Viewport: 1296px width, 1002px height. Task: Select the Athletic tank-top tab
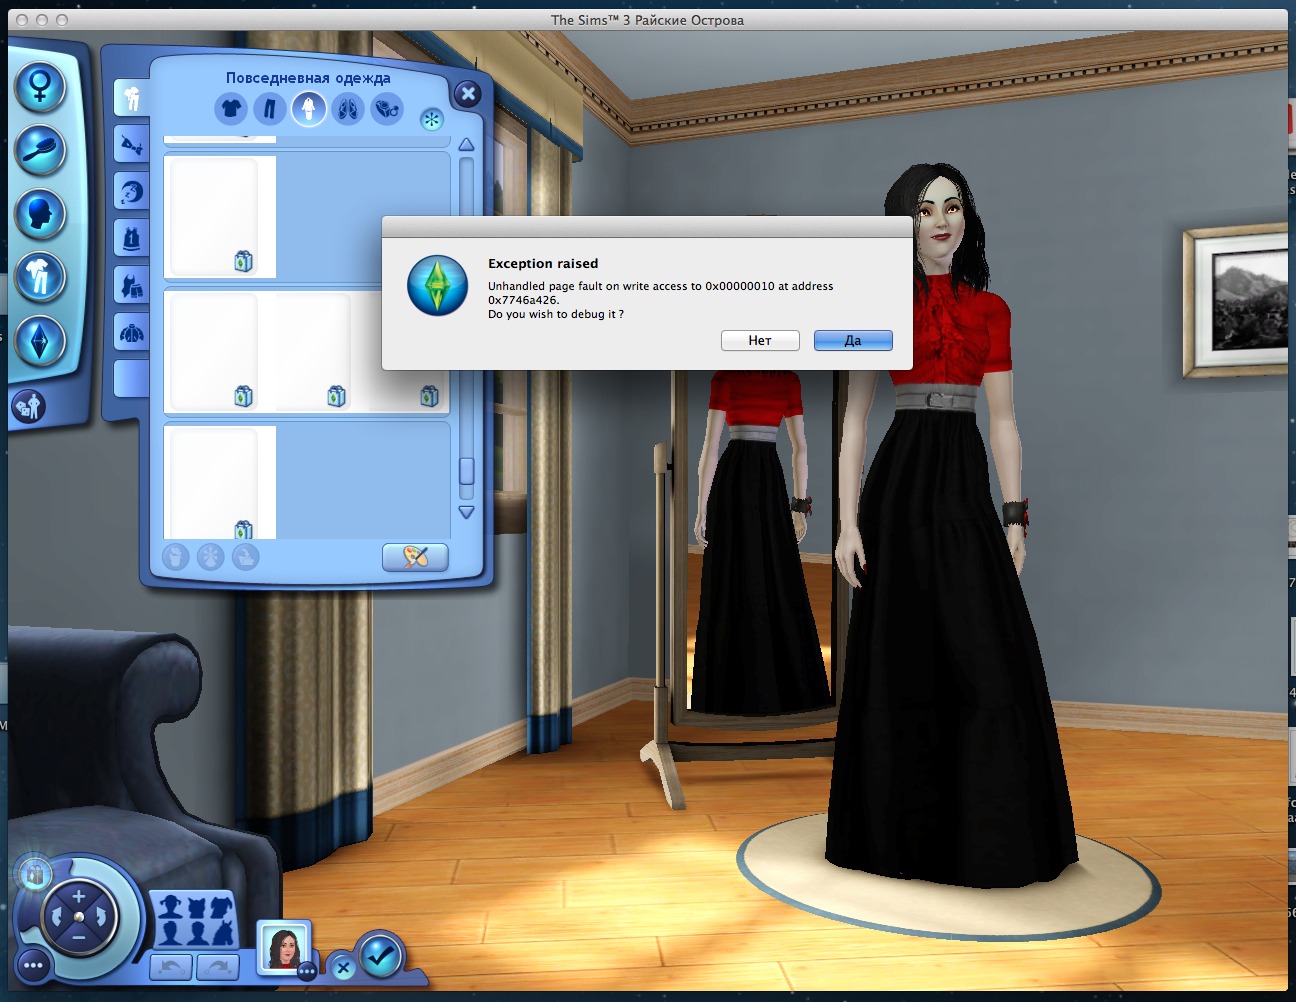[x=131, y=238]
